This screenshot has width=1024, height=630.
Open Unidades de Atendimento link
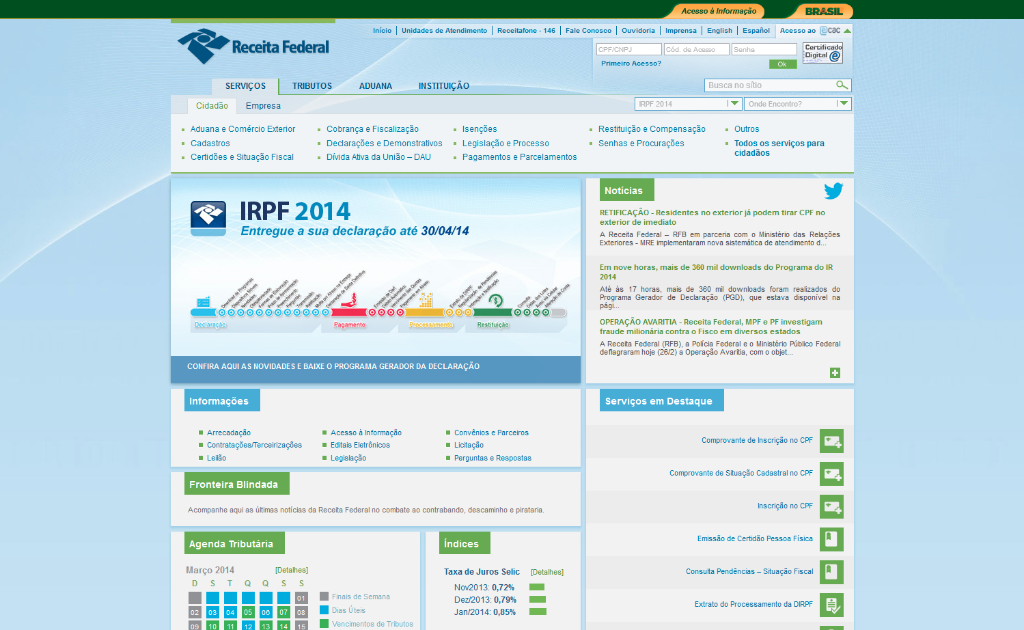tap(444, 31)
